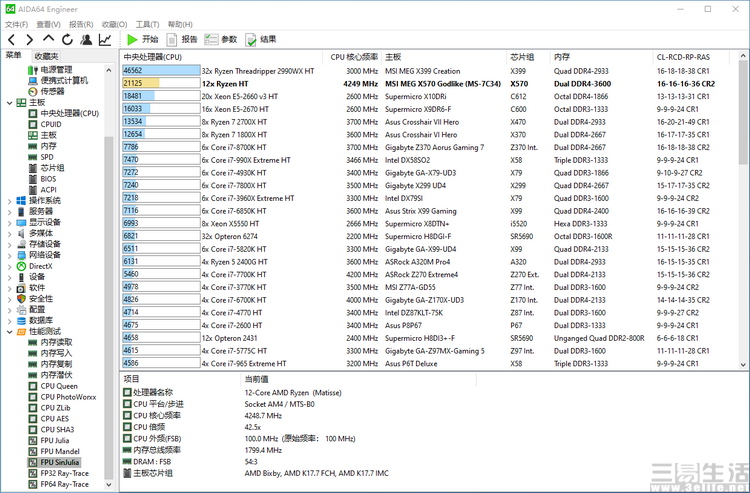Select 便携式计算机 tree item
The width and height of the screenshot is (750, 493).
point(58,80)
